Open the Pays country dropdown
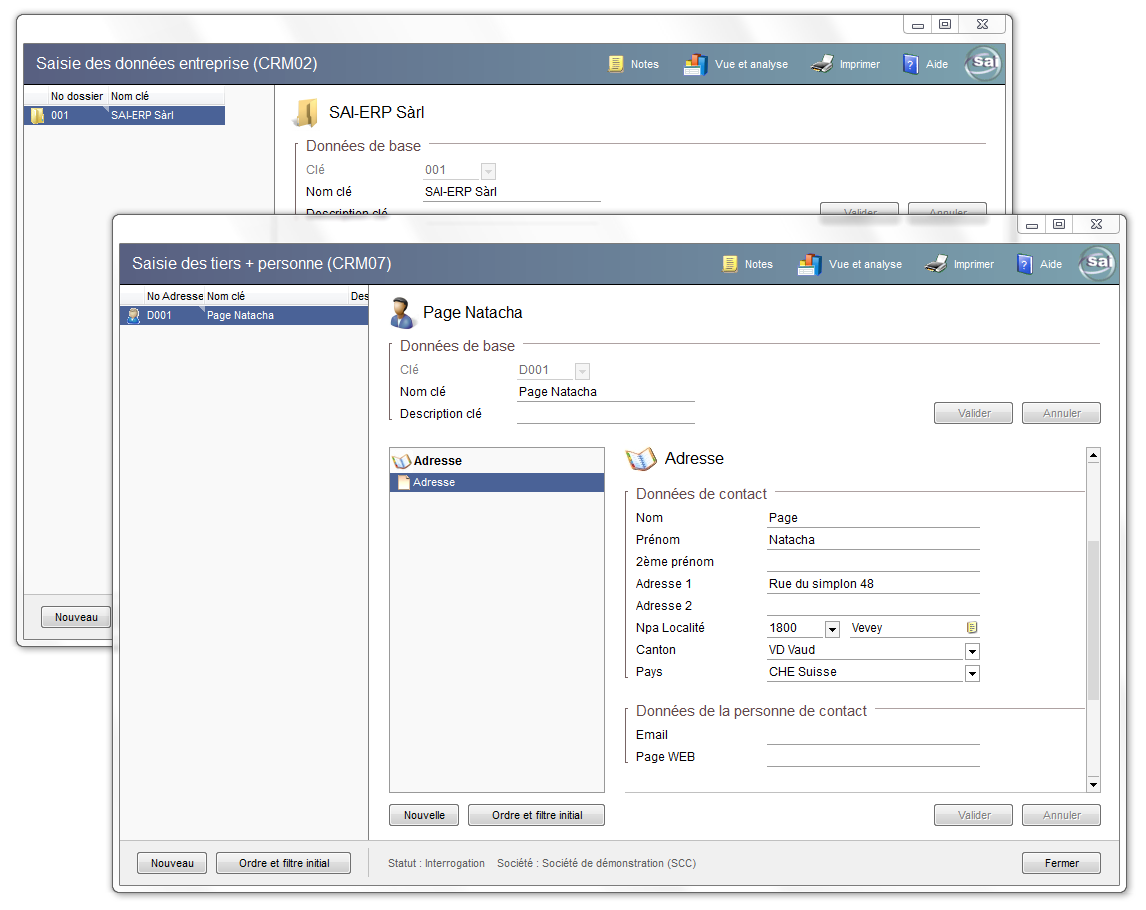Image resolution: width=1146 pixels, height=910 pixels. [971, 673]
